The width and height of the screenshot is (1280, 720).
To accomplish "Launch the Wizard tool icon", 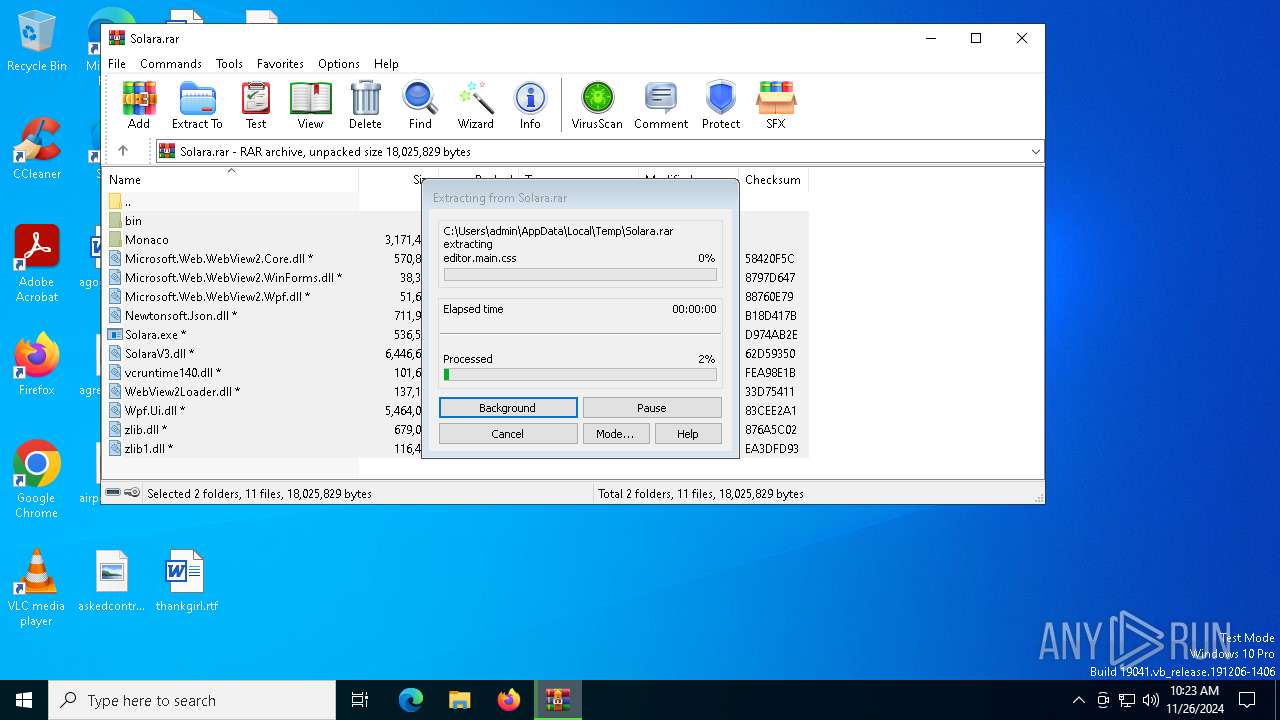I will (x=476, y=105).
